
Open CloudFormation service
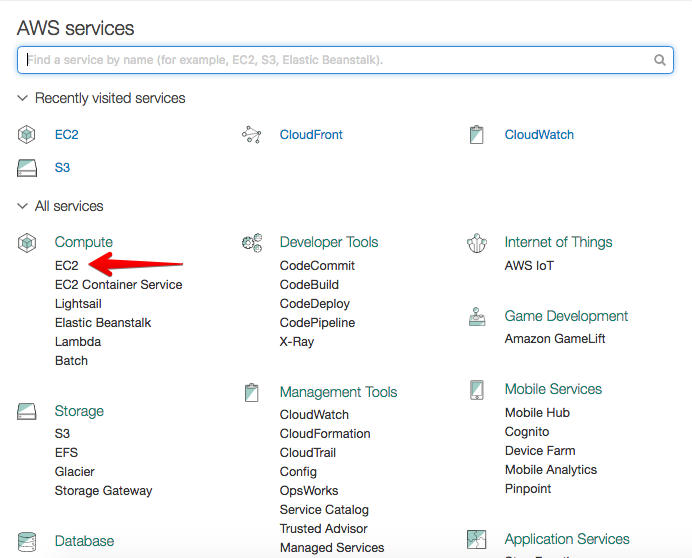coord(325,434)
